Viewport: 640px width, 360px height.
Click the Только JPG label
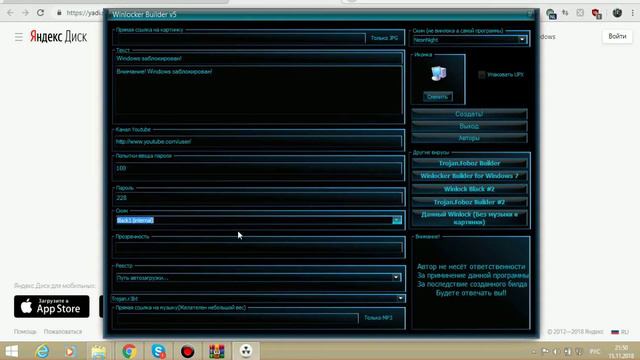coord(384,38)
